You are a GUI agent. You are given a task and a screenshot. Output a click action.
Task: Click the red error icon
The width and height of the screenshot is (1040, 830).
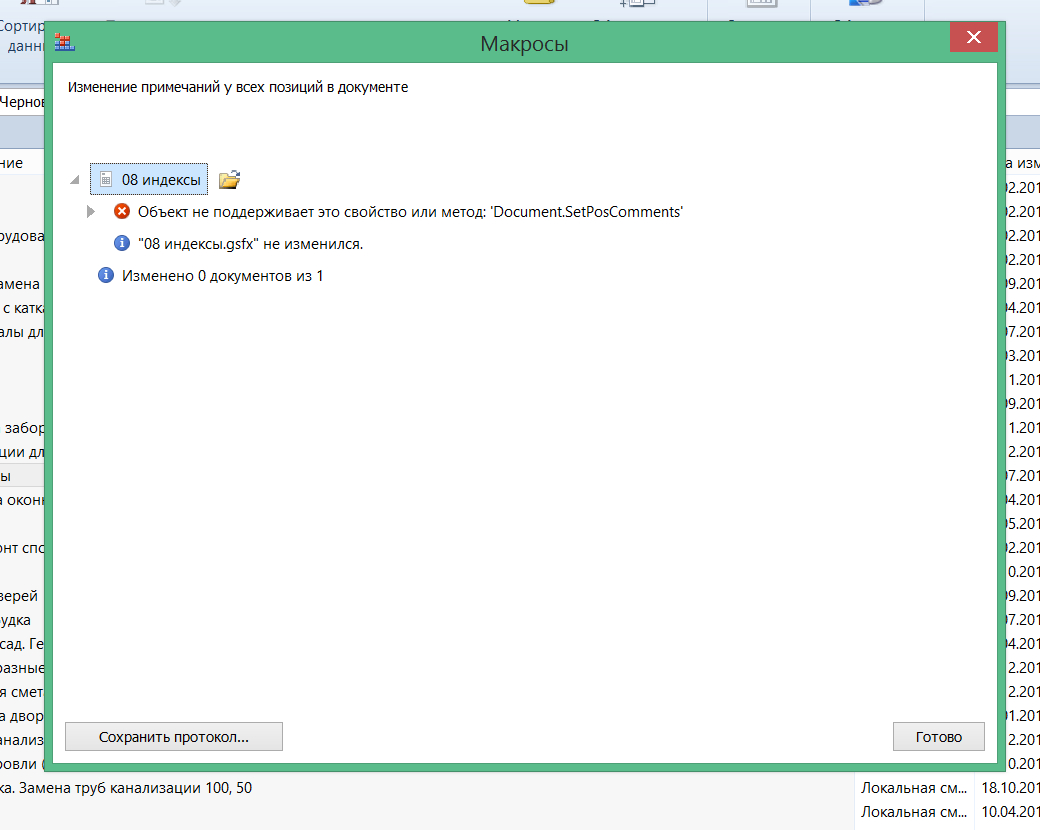pos(122,211)
